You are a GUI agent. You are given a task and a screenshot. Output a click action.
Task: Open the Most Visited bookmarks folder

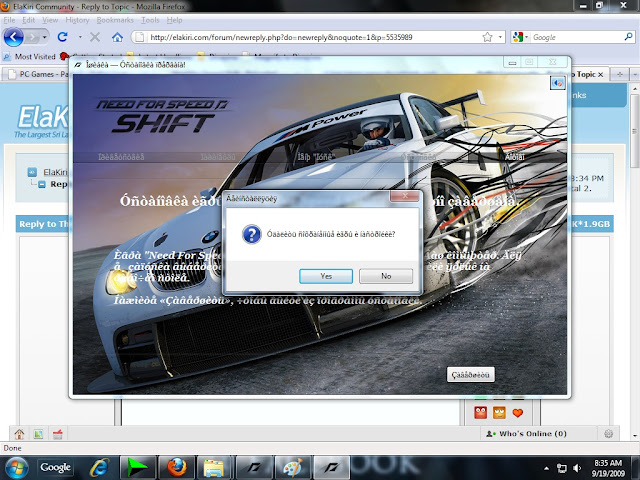29,57
